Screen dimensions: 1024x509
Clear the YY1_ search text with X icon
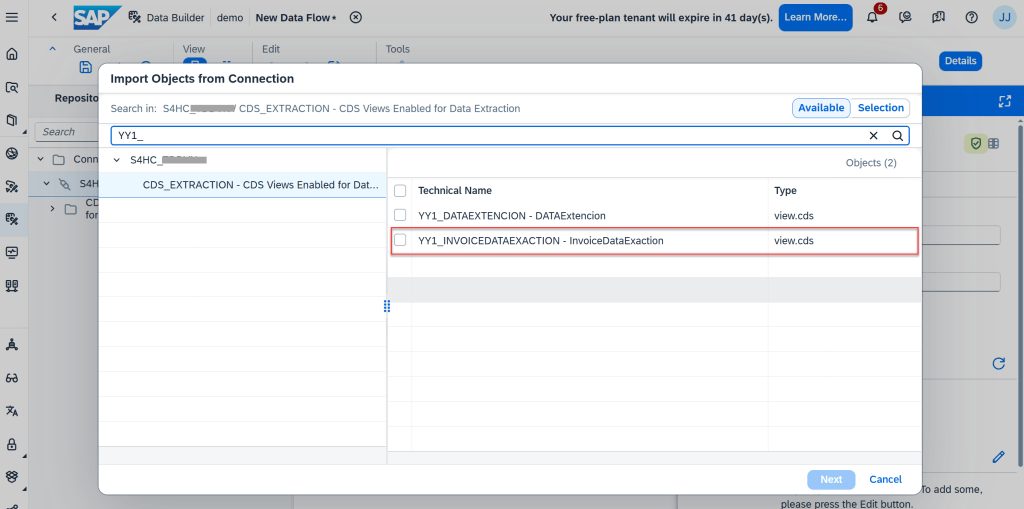click(x=873, y=136)
